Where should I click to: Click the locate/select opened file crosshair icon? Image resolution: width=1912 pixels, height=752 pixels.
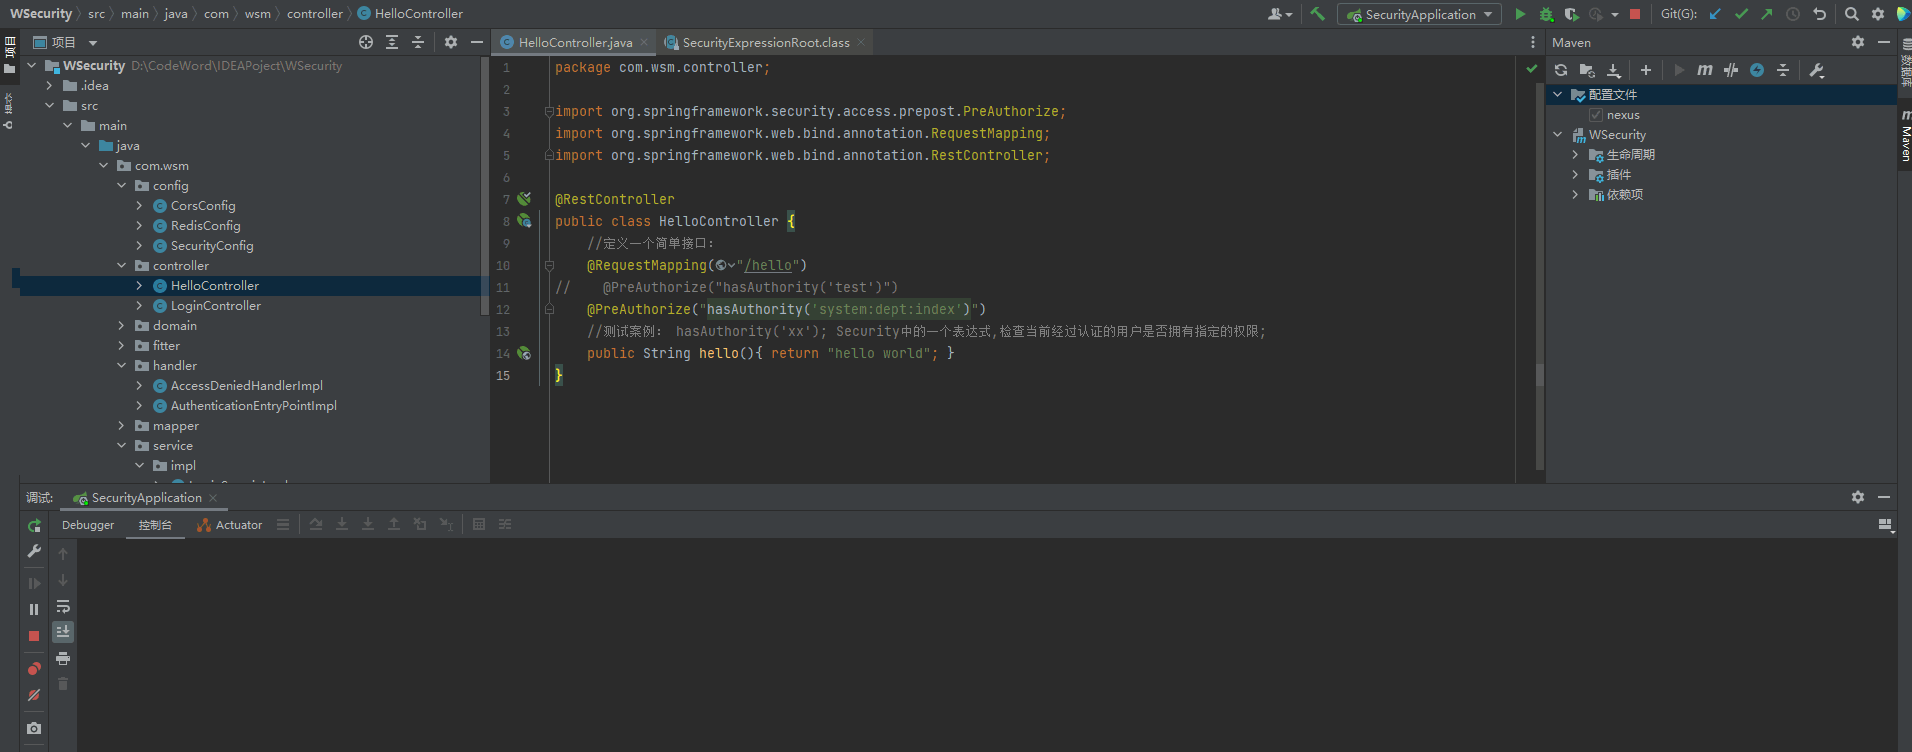[x=366, y=42]
